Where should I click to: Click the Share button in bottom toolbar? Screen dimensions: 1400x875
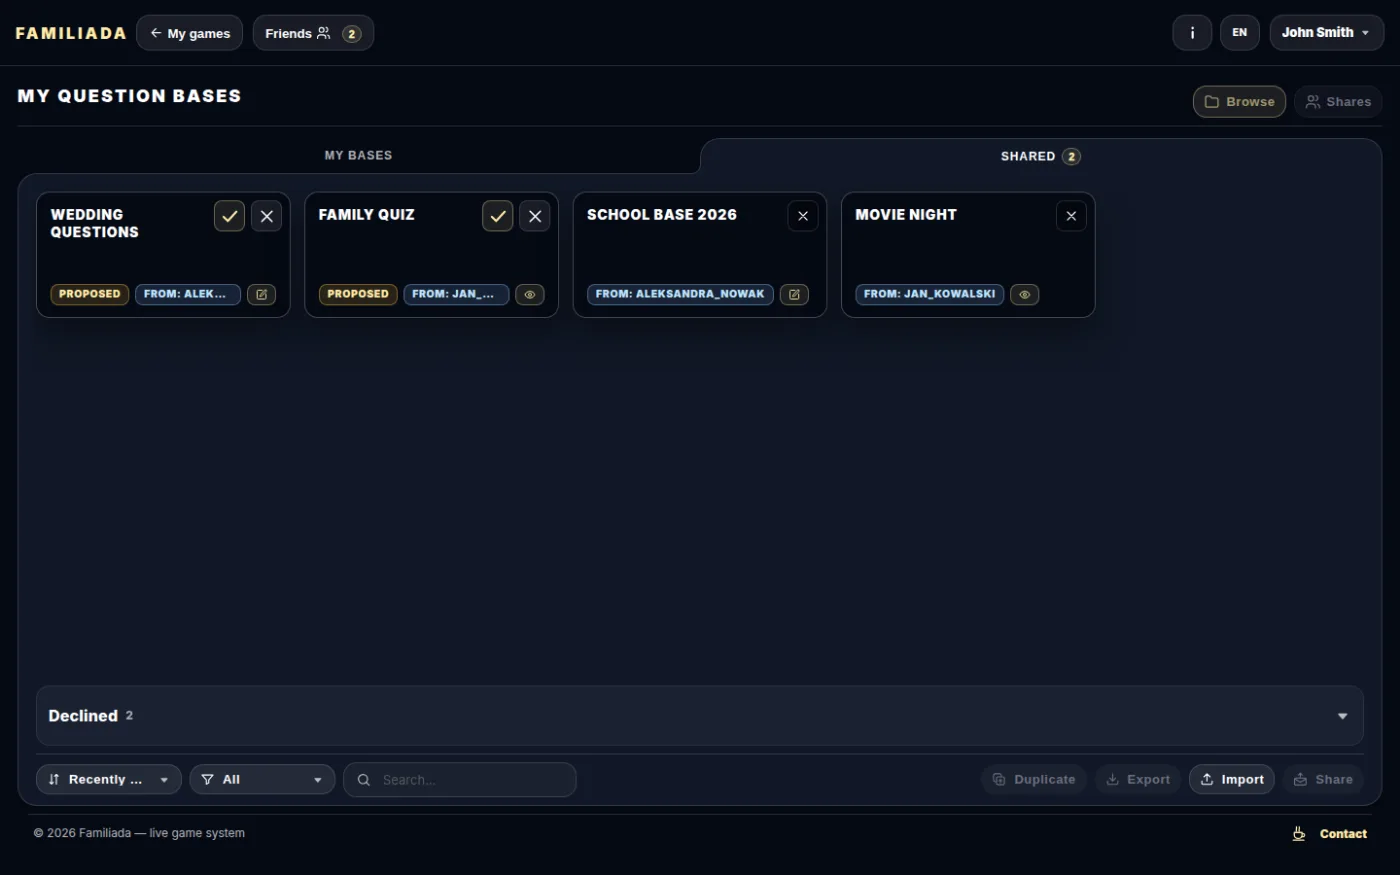point(1323,780)
